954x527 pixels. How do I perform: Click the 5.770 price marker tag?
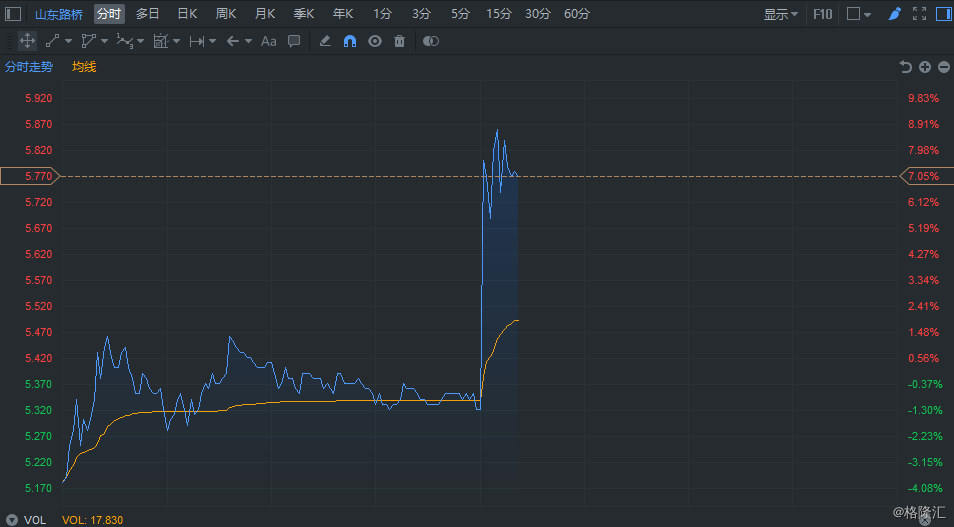tap(30, 176)
